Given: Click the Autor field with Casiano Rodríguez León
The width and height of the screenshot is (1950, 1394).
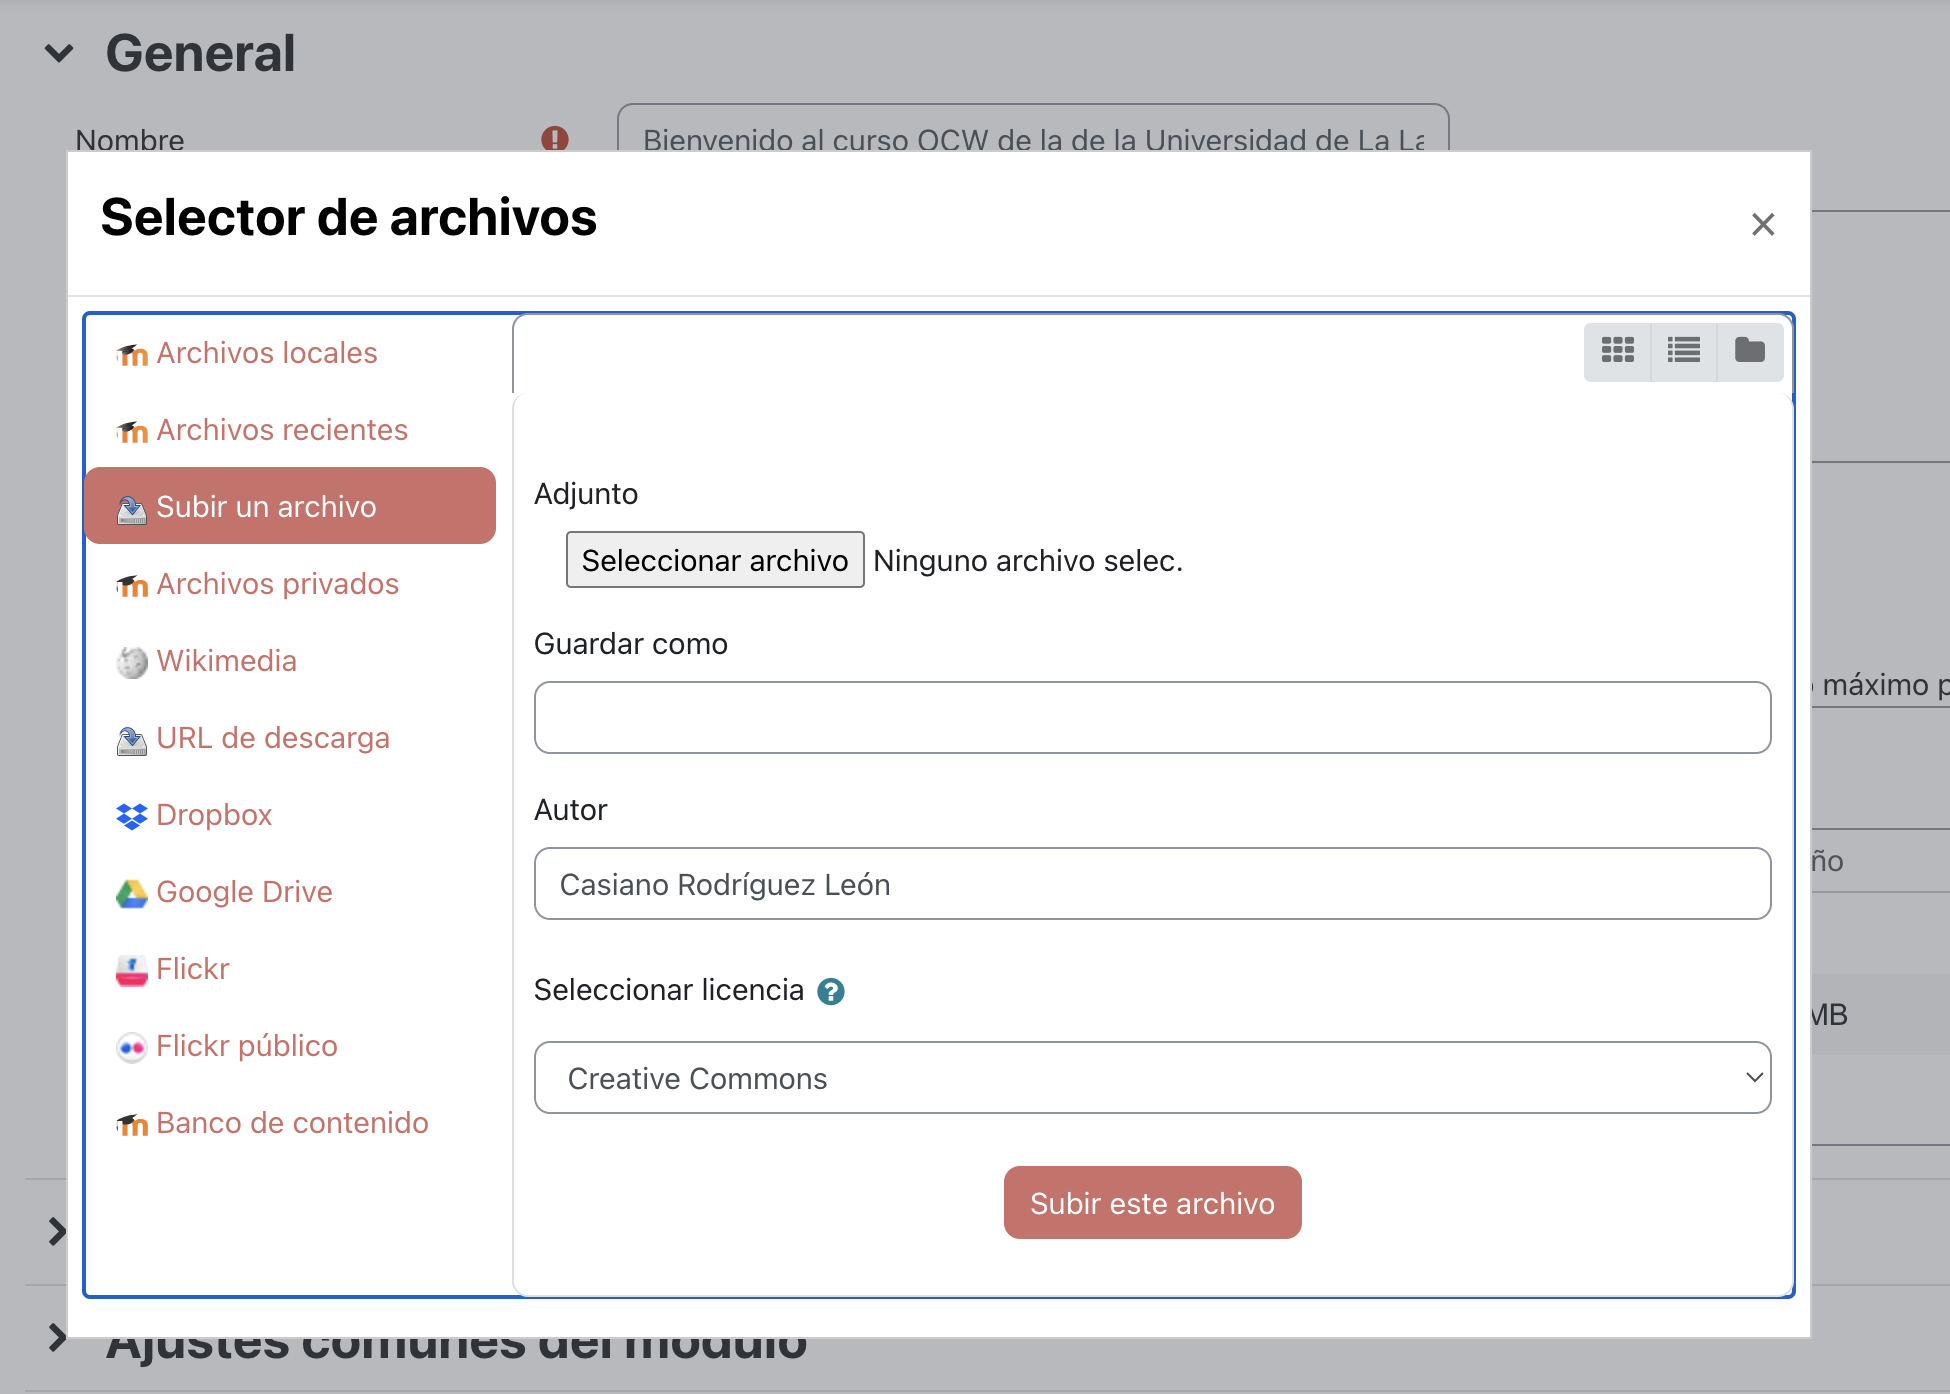Looking at the screenshot, I should (x=1152, y=883).
